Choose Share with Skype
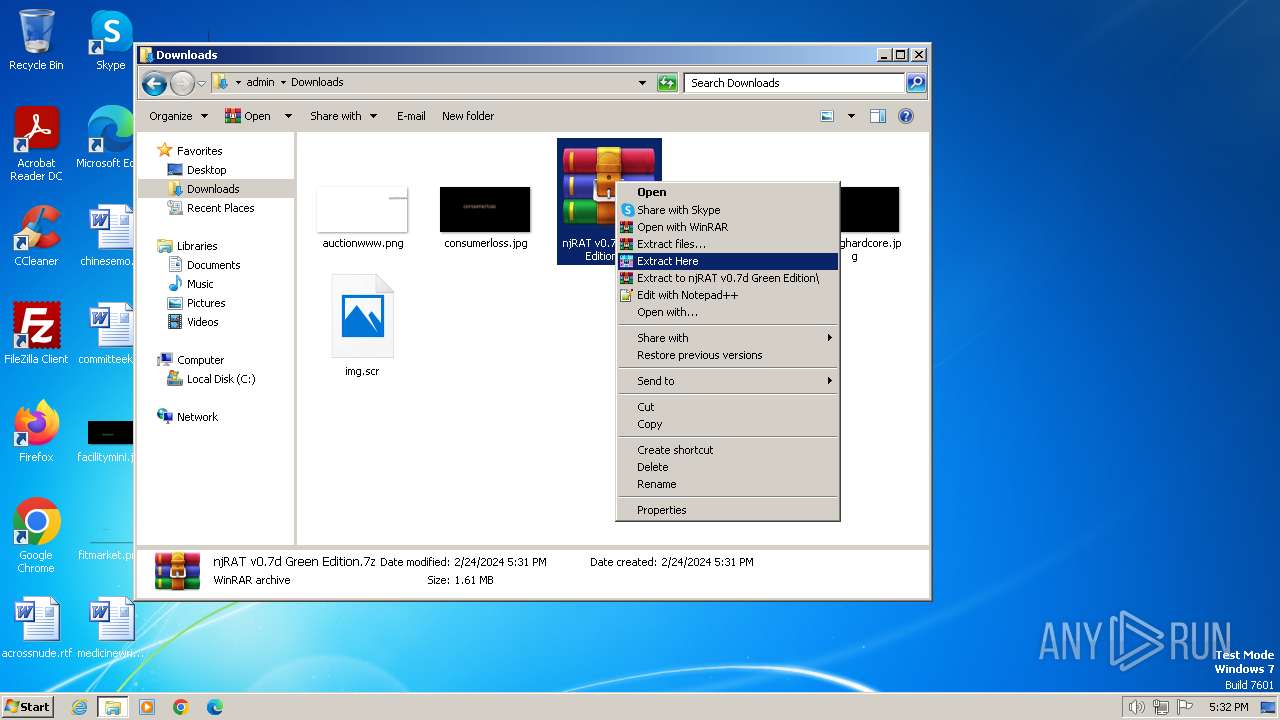The height and width of the screenshot is (720, 1280). tap(728, 210)
